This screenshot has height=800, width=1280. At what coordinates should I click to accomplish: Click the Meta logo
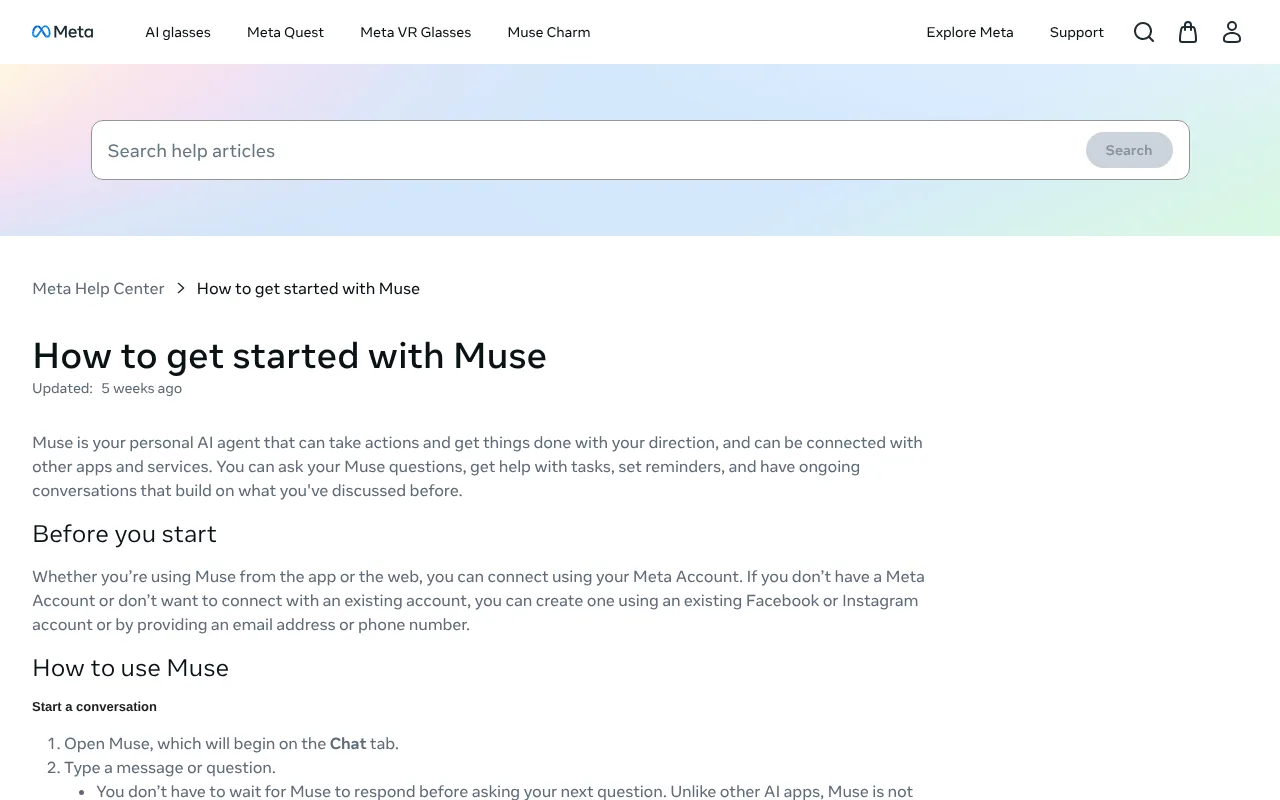point(63,32)
